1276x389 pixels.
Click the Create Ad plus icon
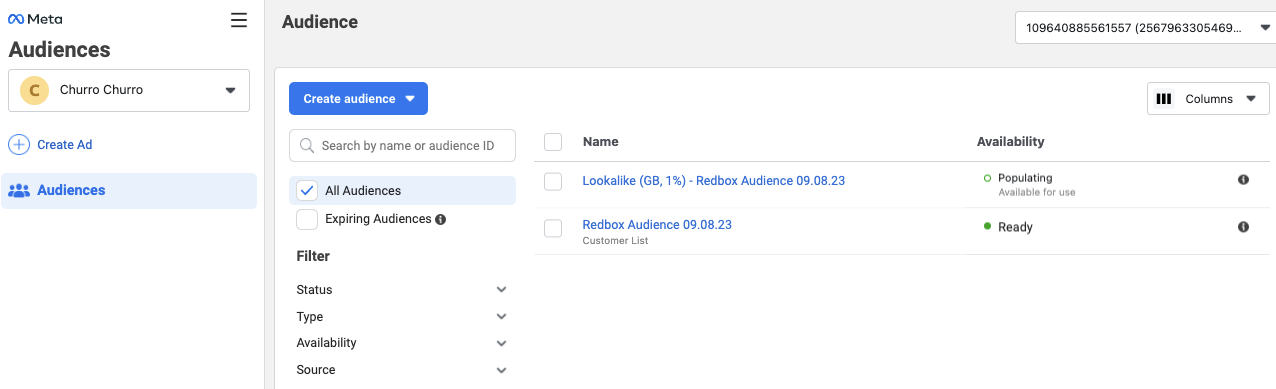point(19,145)
